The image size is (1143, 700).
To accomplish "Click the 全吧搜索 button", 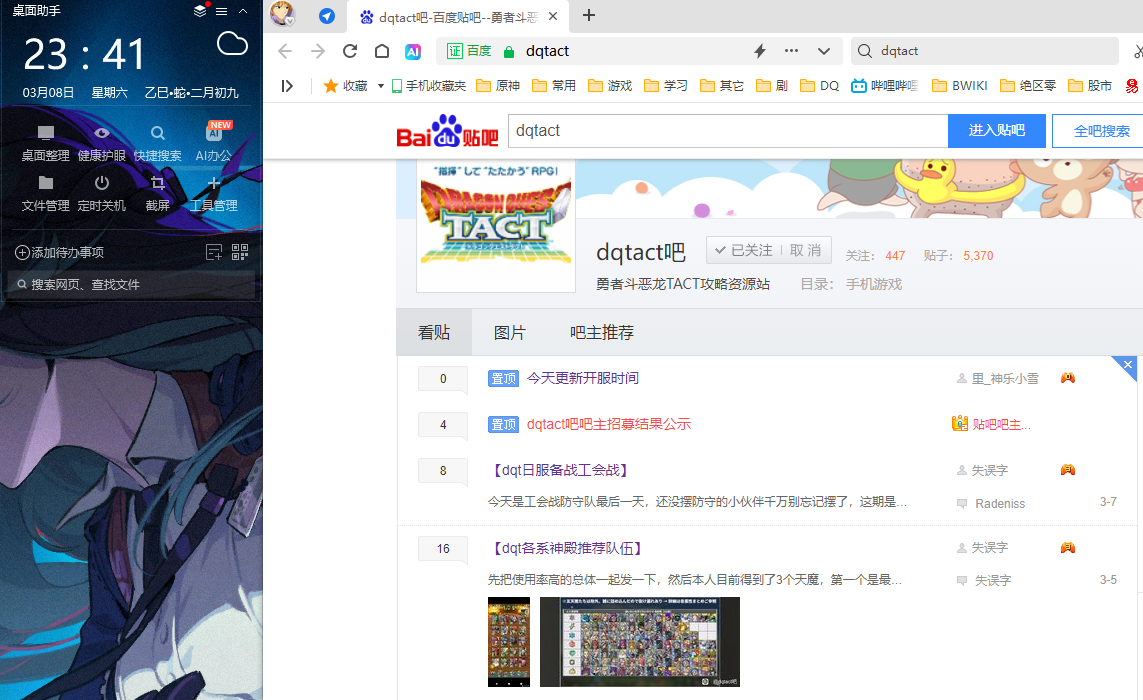I will tap(1100, 131).
